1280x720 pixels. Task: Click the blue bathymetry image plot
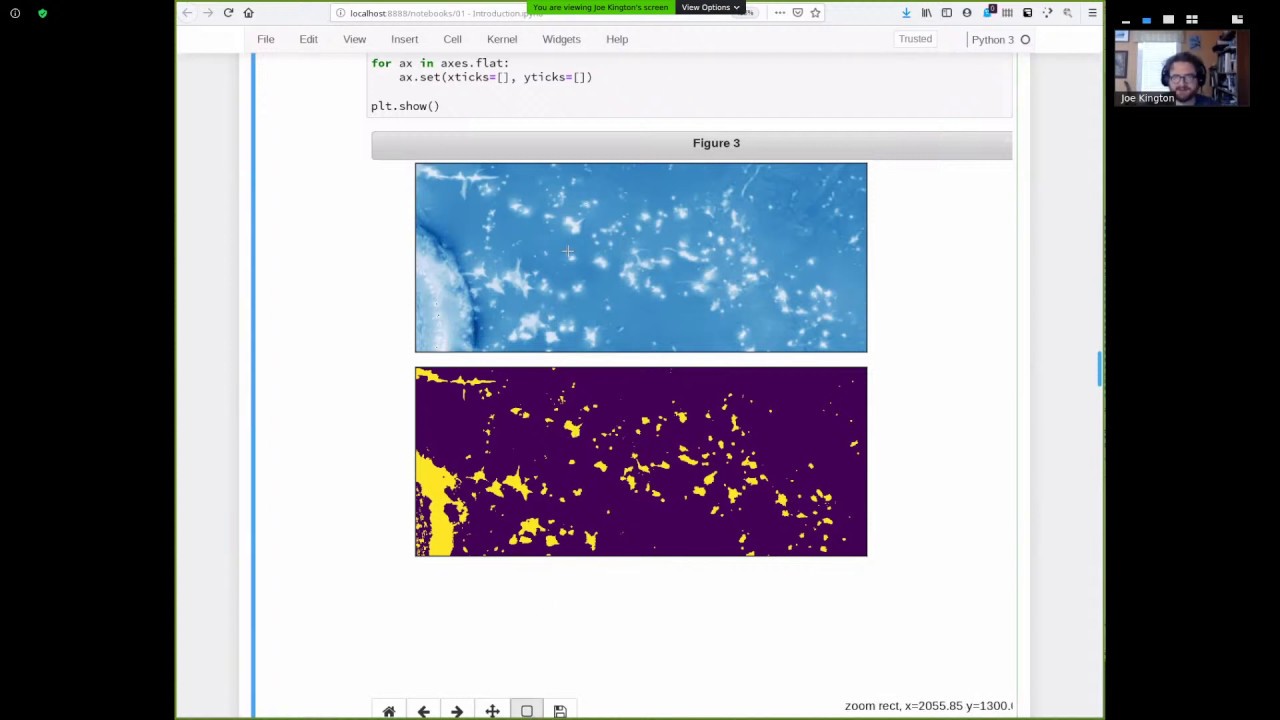click(641, 258)
